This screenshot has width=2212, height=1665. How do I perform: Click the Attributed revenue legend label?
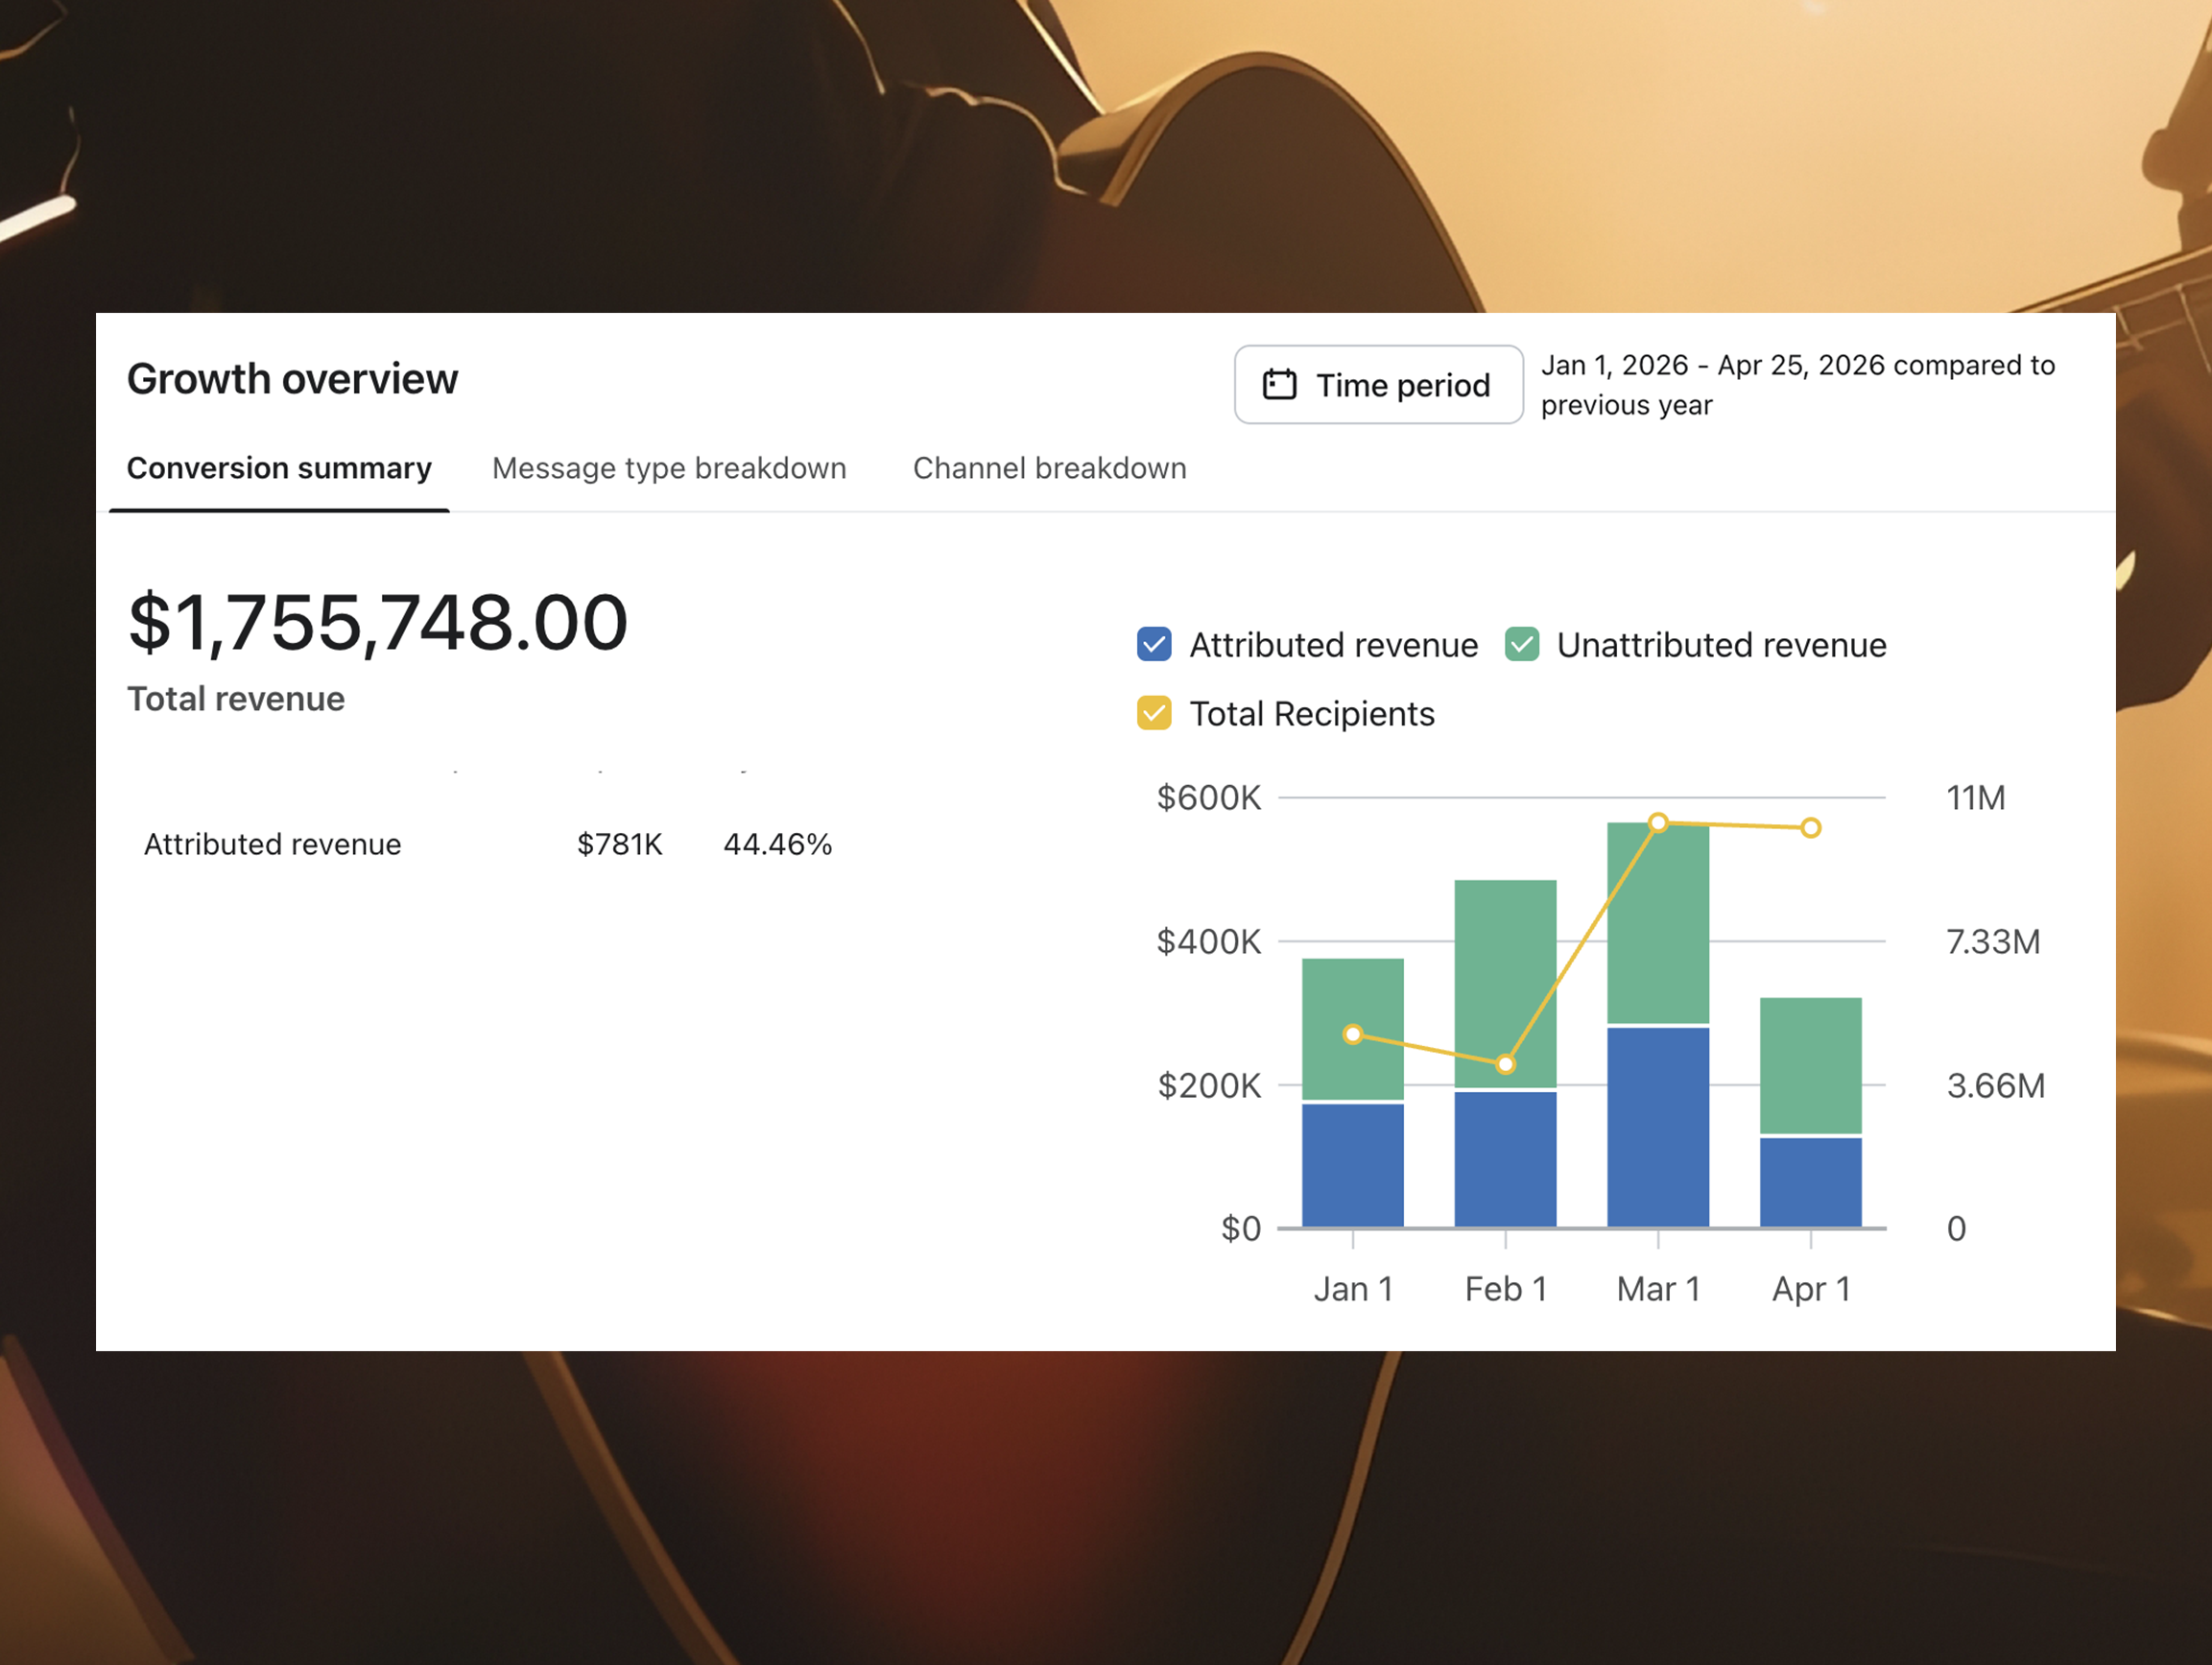[x=1333, y=645]
